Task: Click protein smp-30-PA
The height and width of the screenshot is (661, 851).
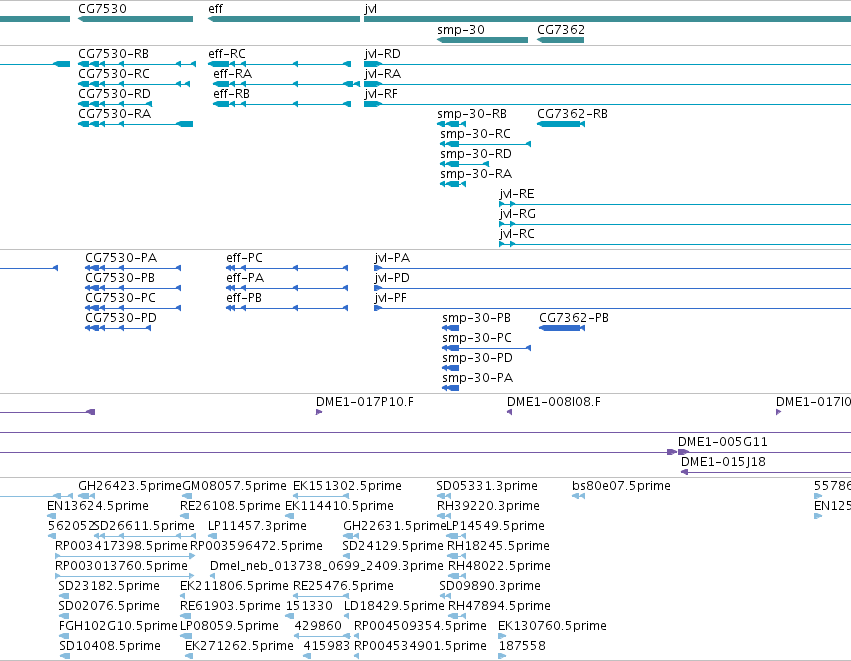Action: (x=450, y=388)
